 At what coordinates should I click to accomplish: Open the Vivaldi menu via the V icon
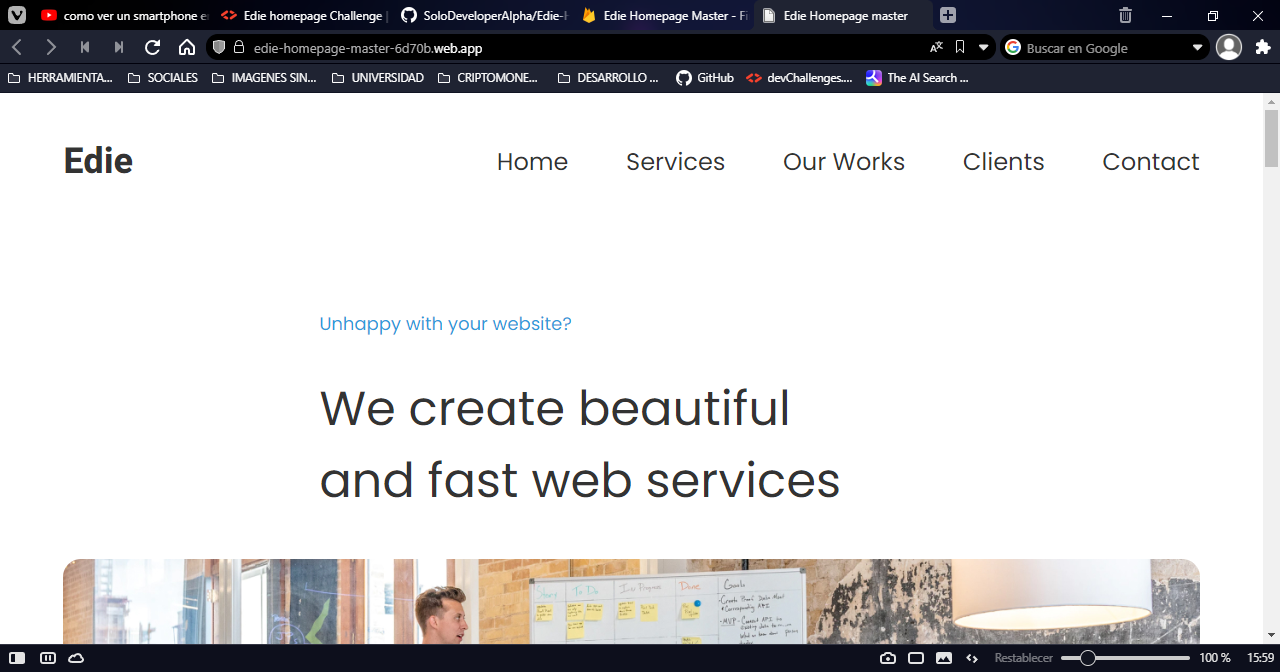pyautogui.click(x=16, y=15)
